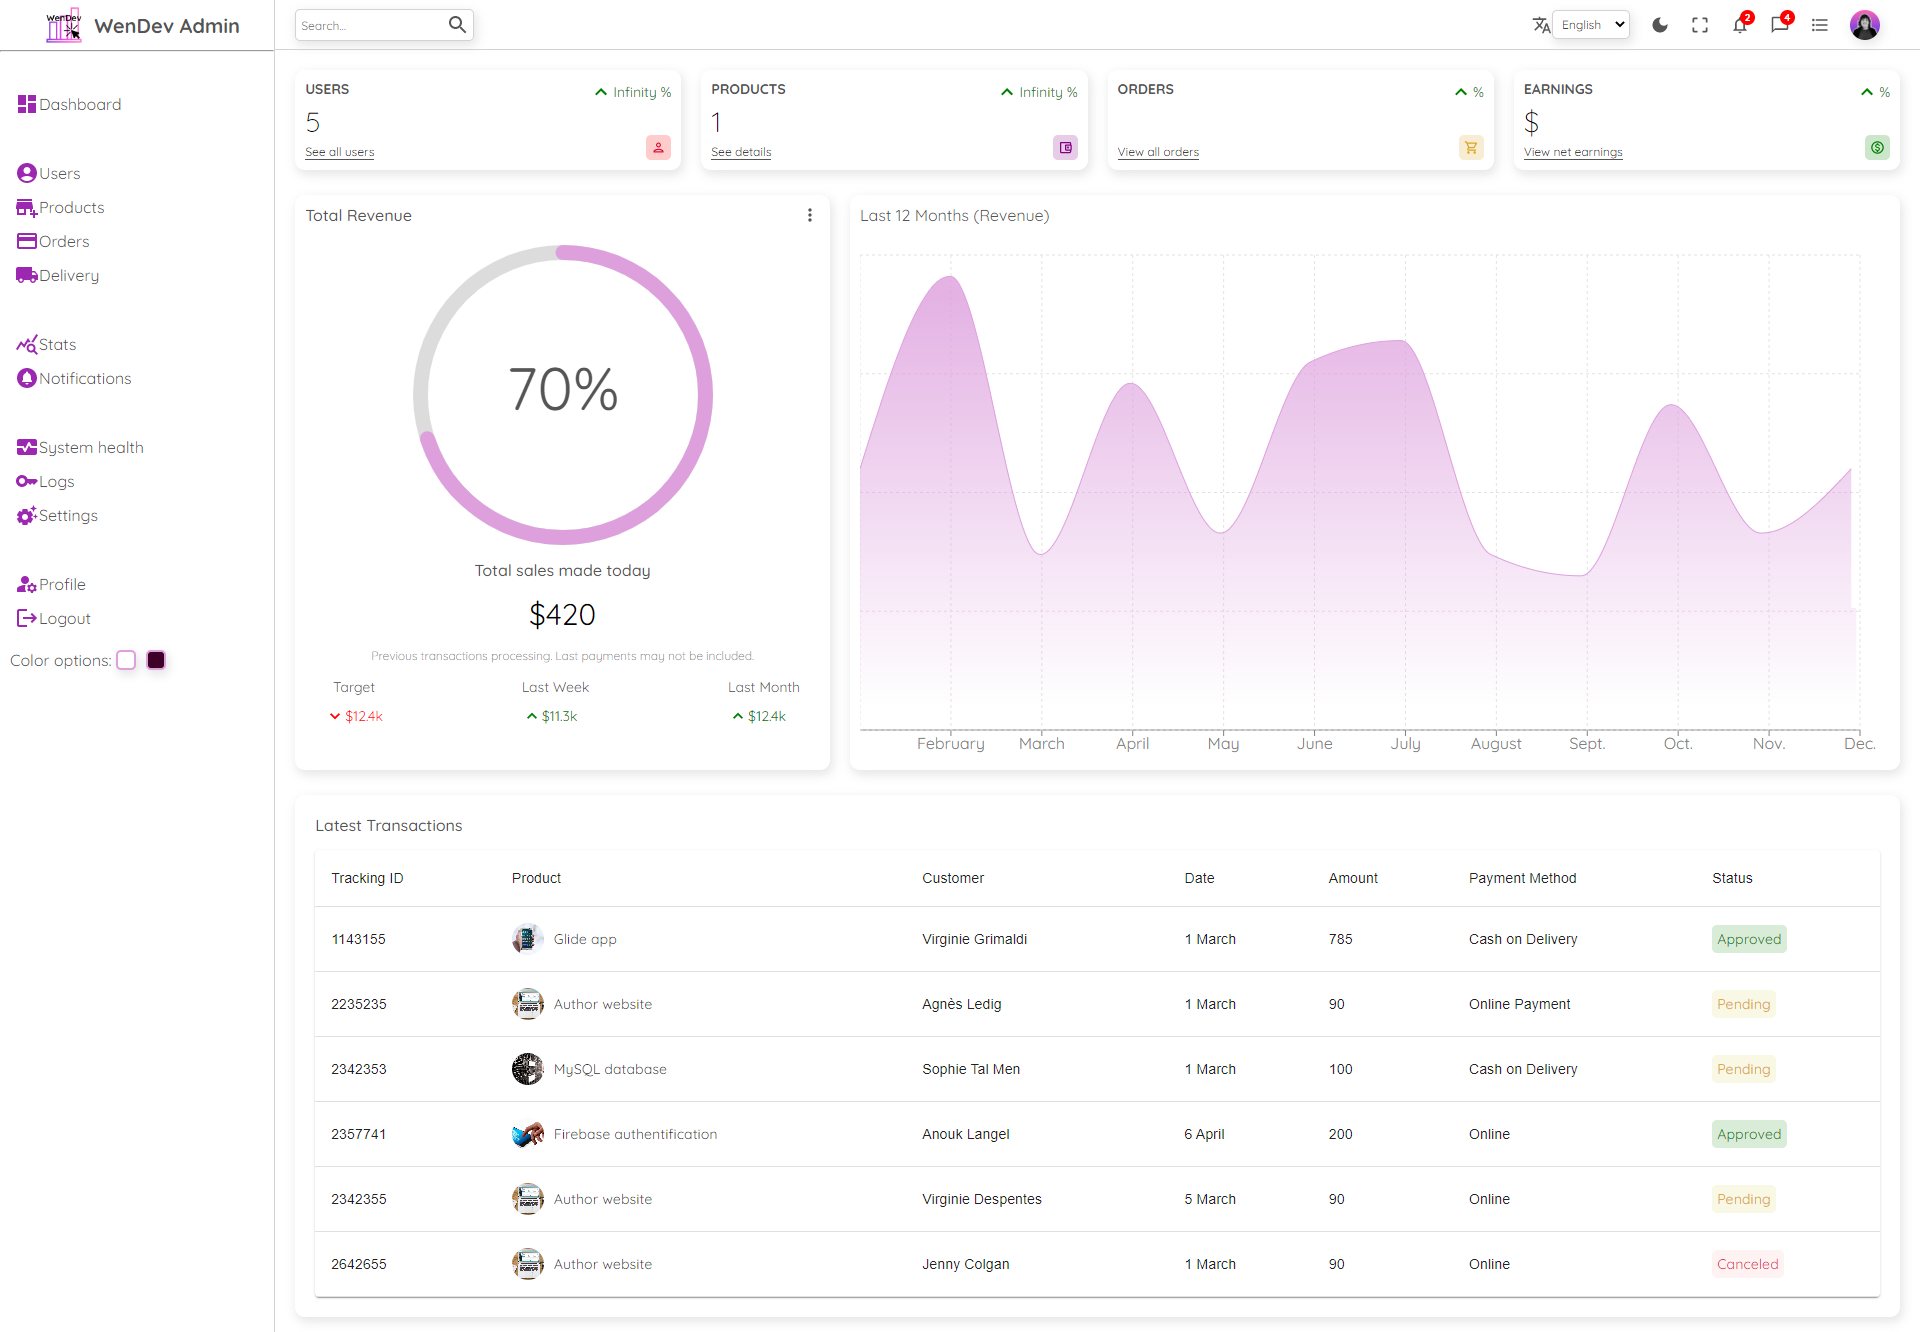Screen dimensions: 1920x1332
Task: Select the Logout icon in sidebar
Action: coord(26,617)
